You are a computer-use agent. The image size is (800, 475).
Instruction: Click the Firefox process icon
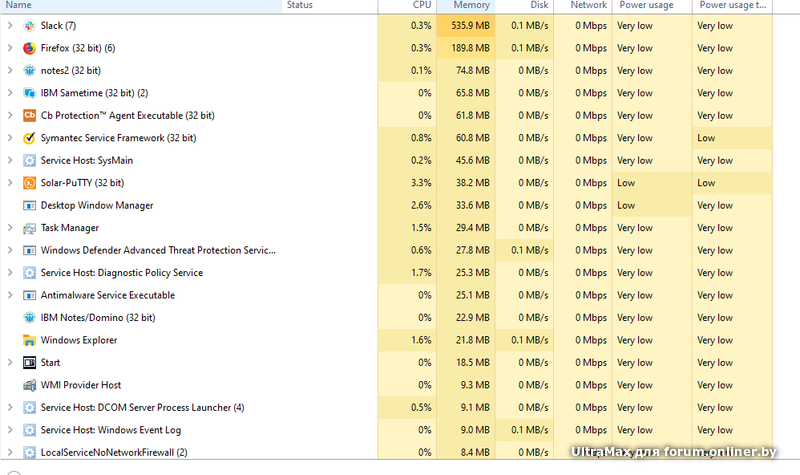[30, 48]
